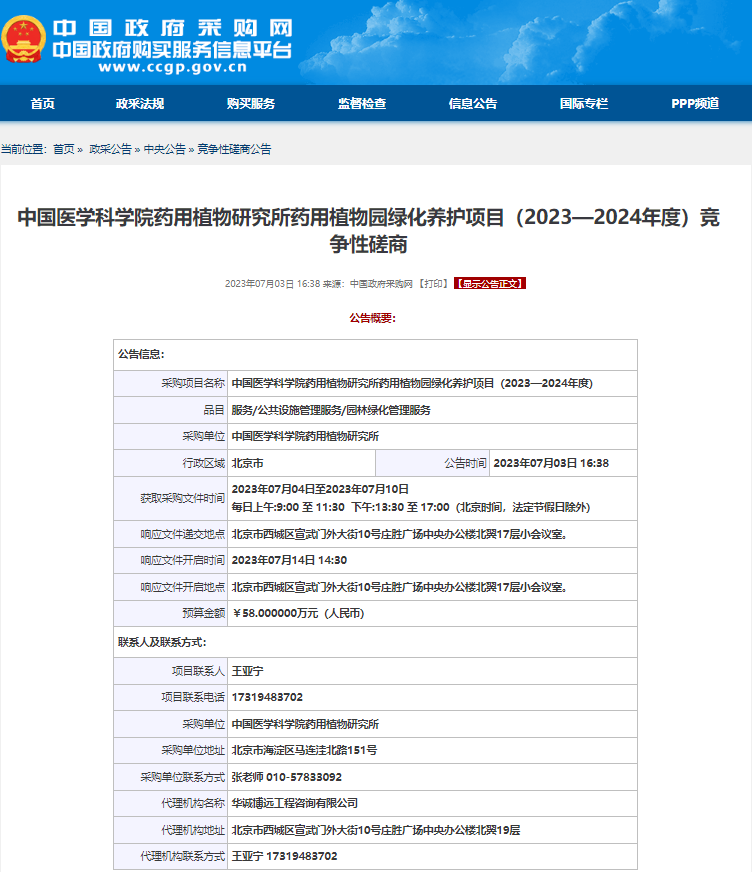Screen dimensions: 752x872
Task: Click the 响应文件开启地点 address value
Action: 399,587
